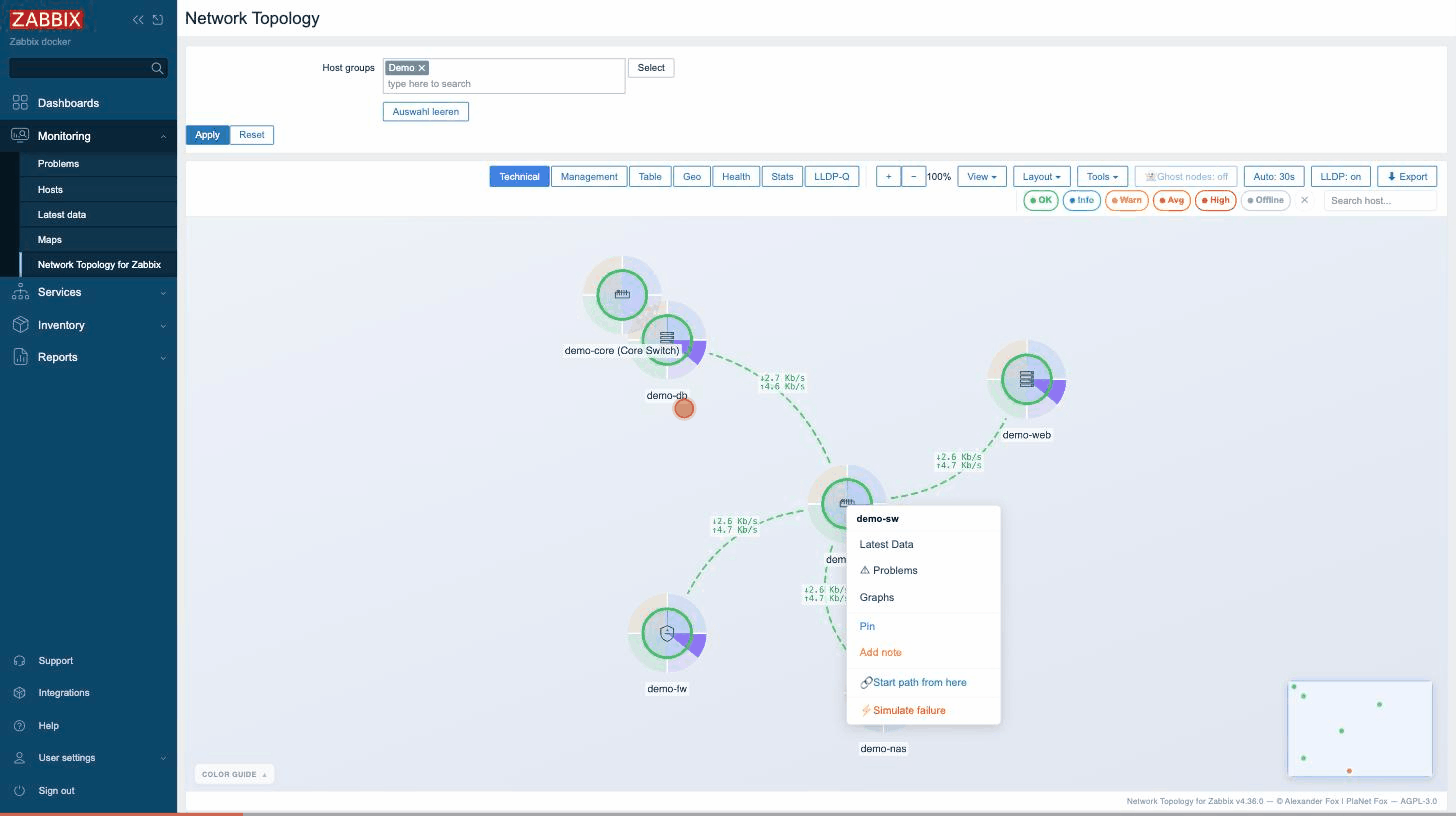1456x816 pixels.
Task: Click the Reports chart icon
Action: click(20, 357)
